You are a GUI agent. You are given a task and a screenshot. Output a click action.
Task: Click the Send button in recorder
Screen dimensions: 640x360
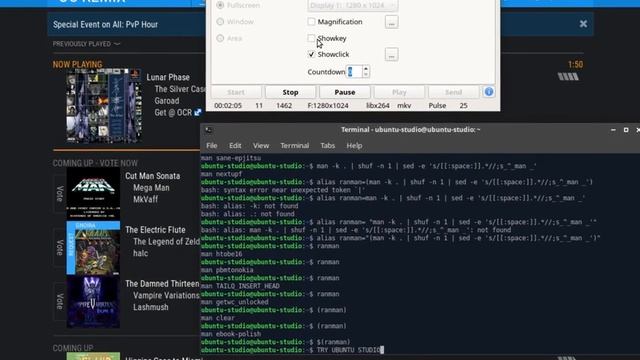[x=453, y=92]
